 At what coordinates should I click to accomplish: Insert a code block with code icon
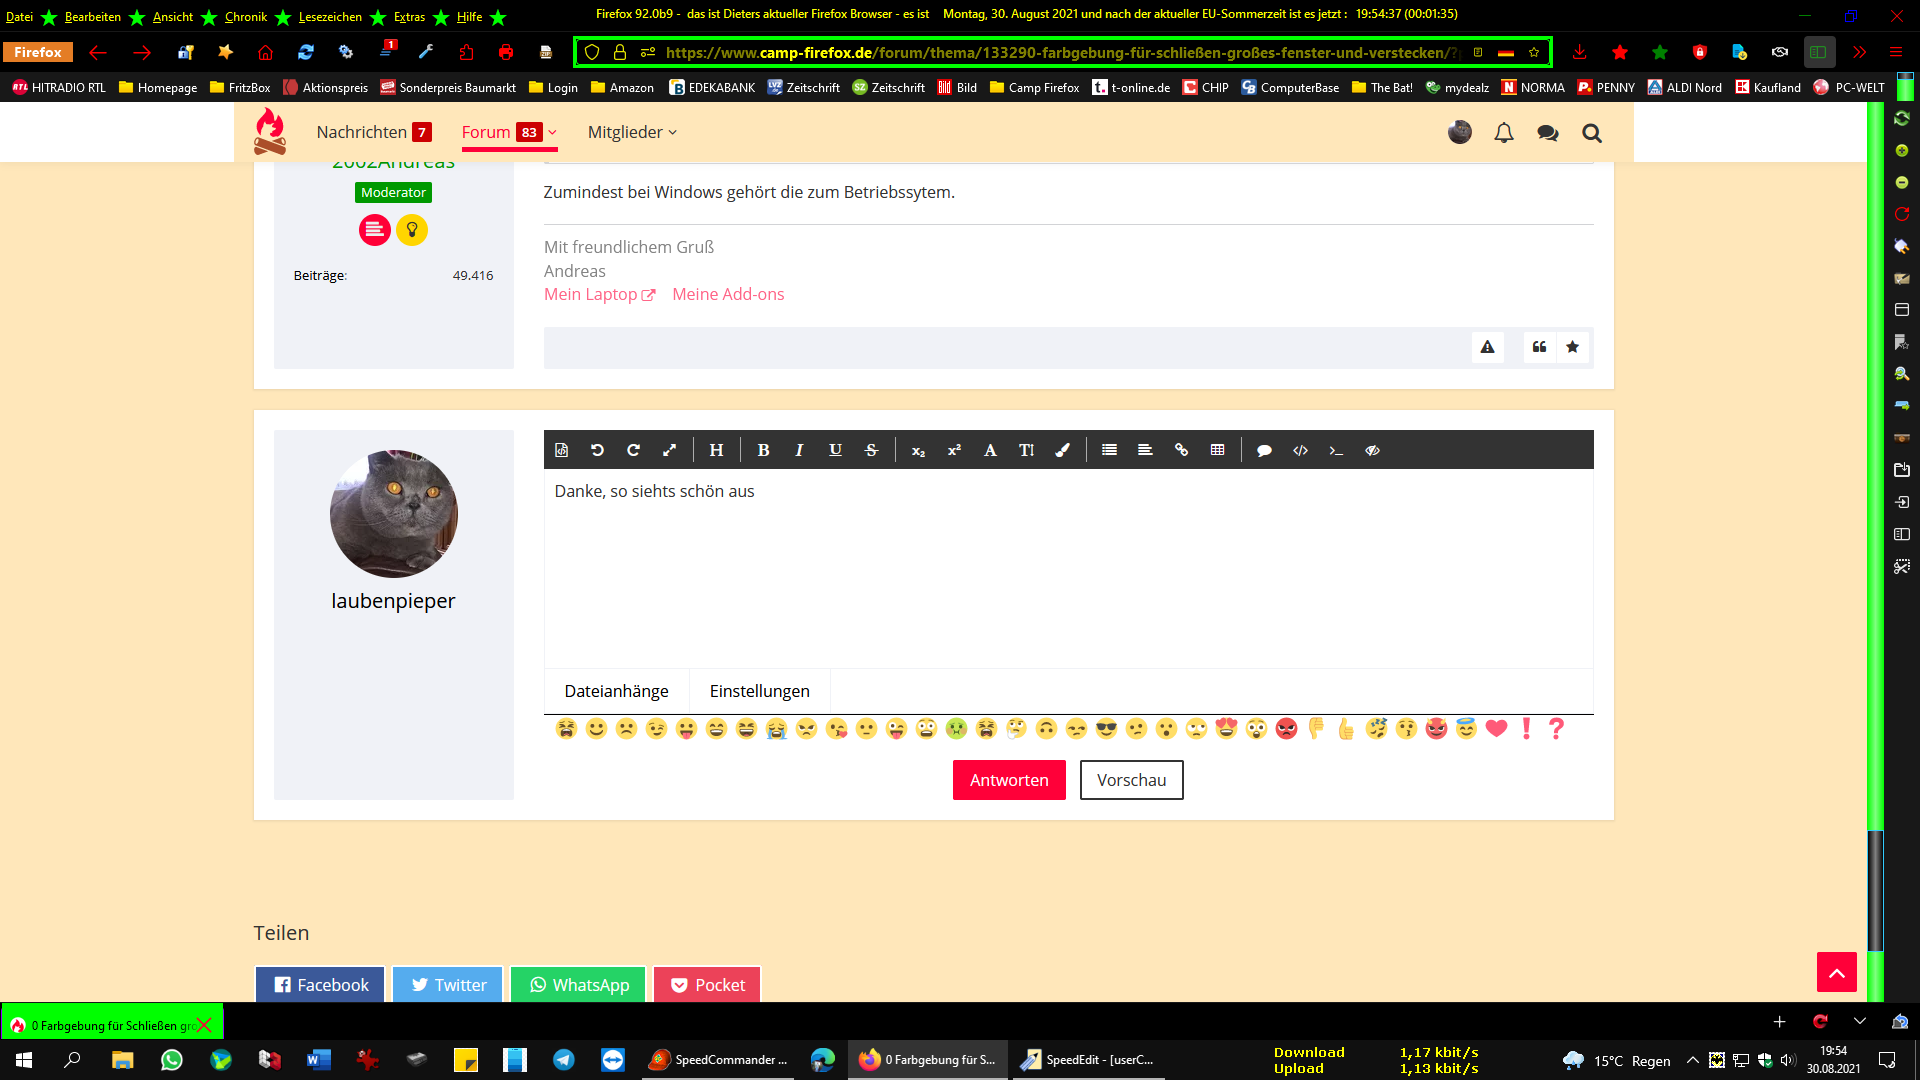point(1300,450)
